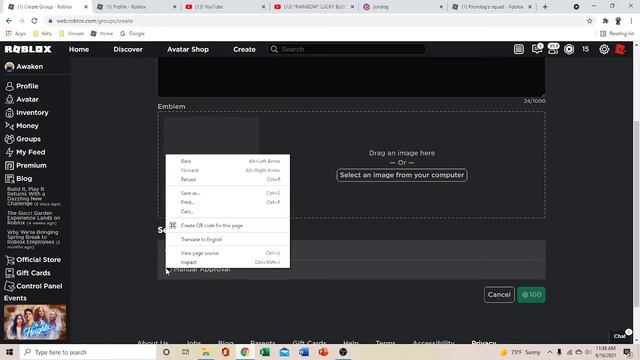
Task: Open the Inventory sidebar icon
Action: point(9,113)
